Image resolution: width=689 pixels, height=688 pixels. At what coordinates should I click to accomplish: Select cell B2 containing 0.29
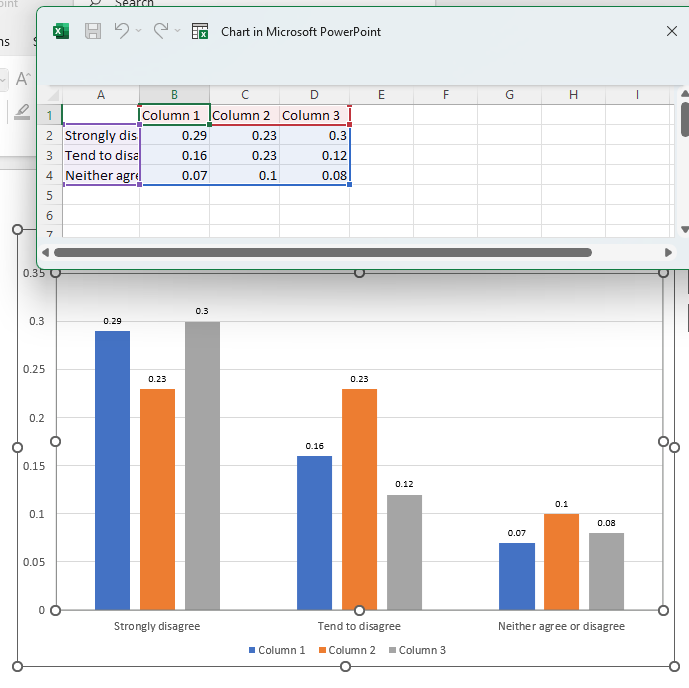click(x=174, y=135)
